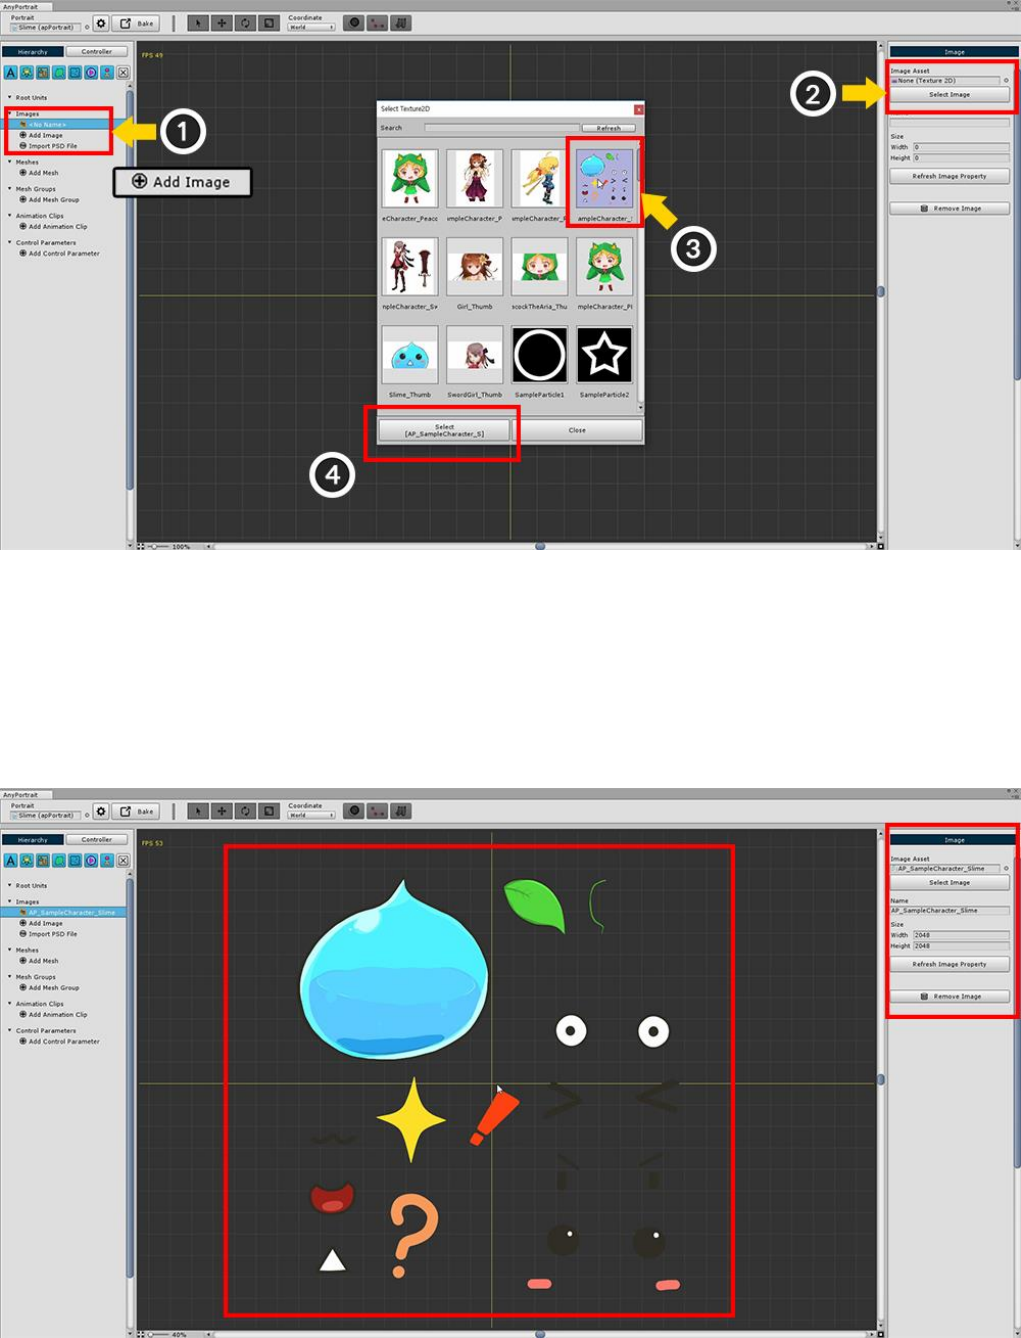Switch to the Hierarchy tab in the upper editor

point(33,51)
